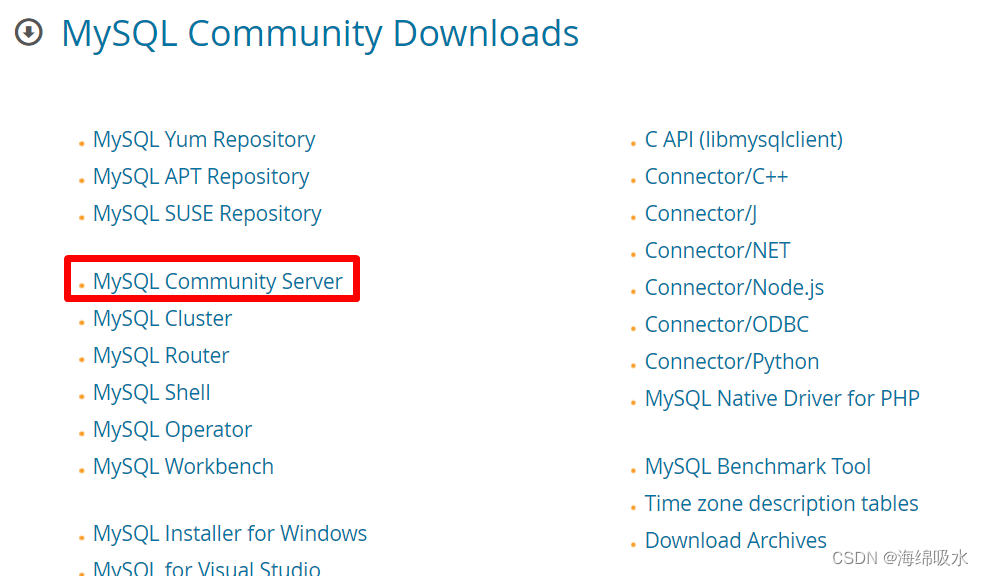Open MySQL Workbench download page

pos(183,467)
